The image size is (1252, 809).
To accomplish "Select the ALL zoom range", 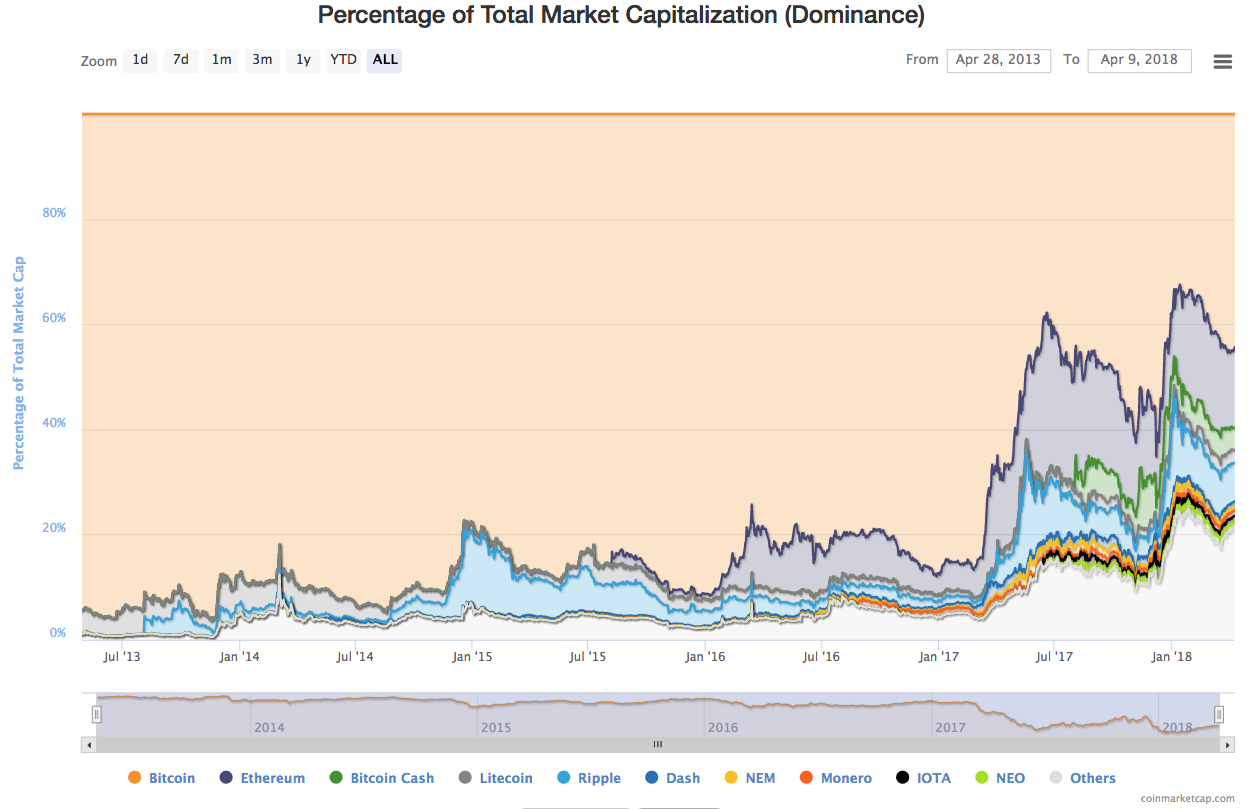I will click(385, 60).
